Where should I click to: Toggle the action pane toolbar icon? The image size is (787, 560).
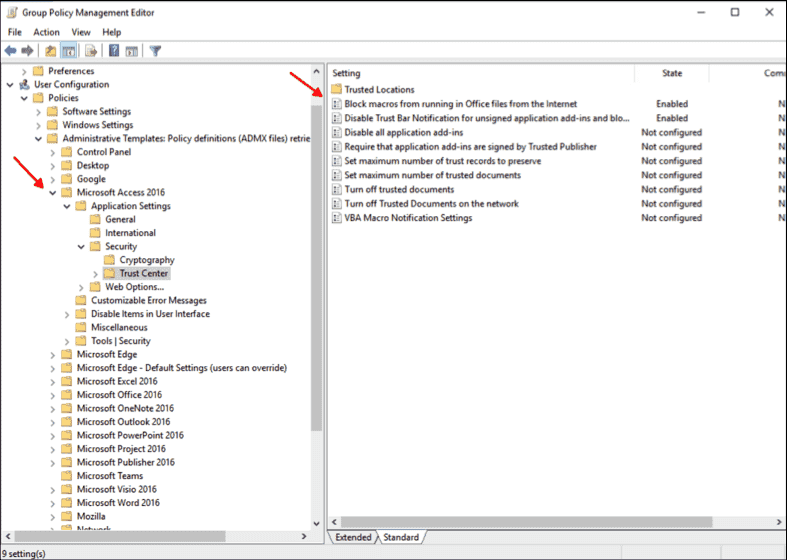[x=132, y=51]
